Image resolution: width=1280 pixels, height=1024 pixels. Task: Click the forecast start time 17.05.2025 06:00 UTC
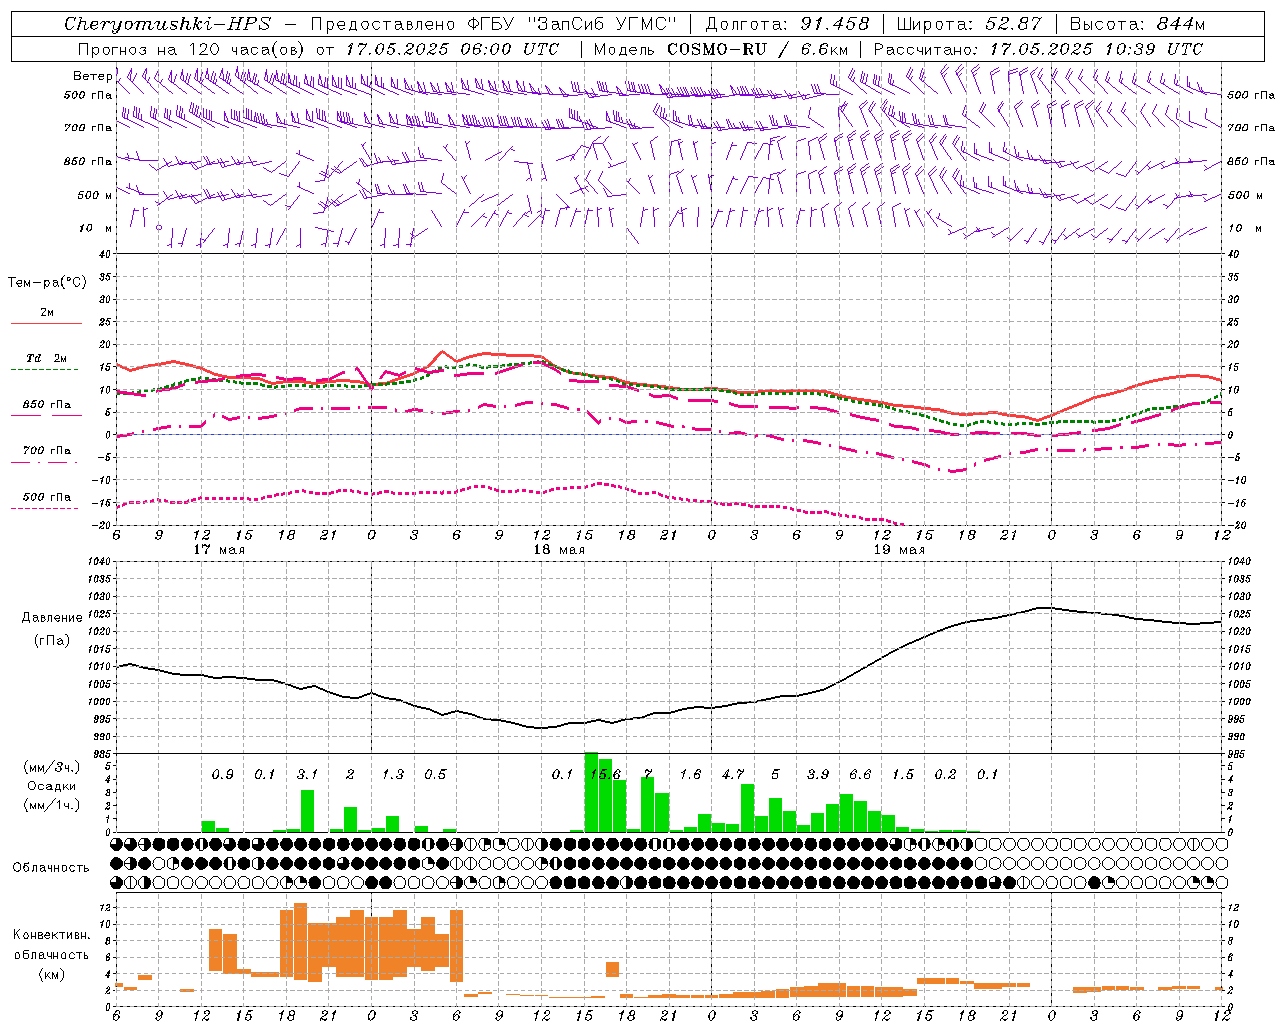[x=452, y=49]
